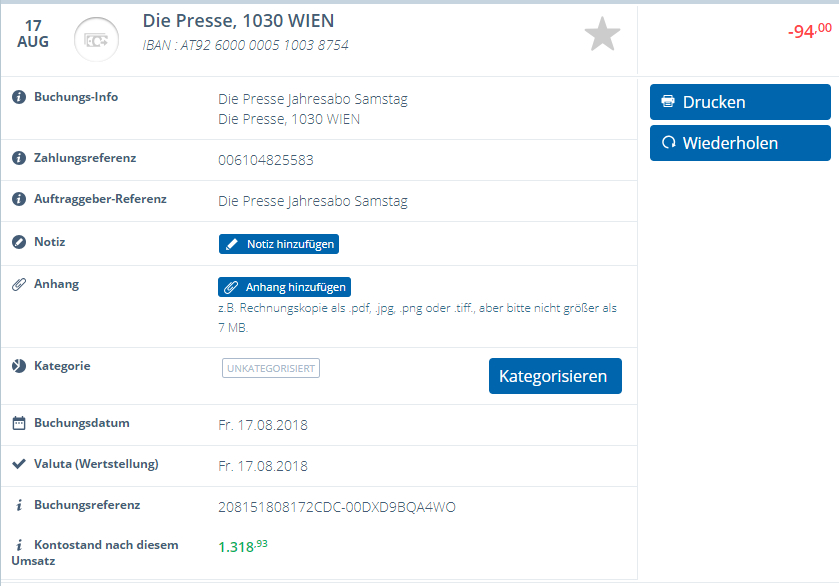The height and width of the screenshot is (586, 839).
Task: Click the Buchungs-Info info icon
Action: (19, 97)
